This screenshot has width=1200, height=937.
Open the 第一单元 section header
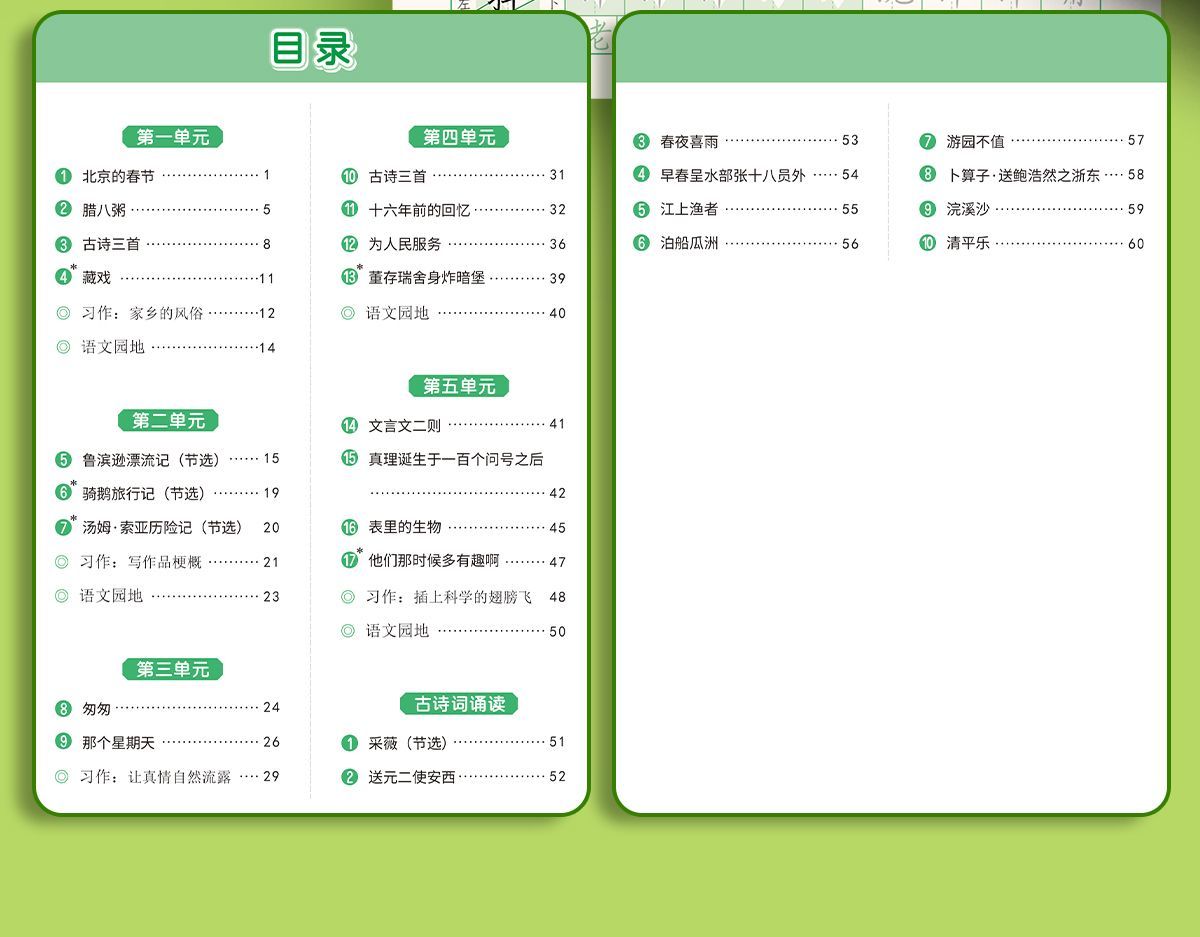[x=173, y=137]
